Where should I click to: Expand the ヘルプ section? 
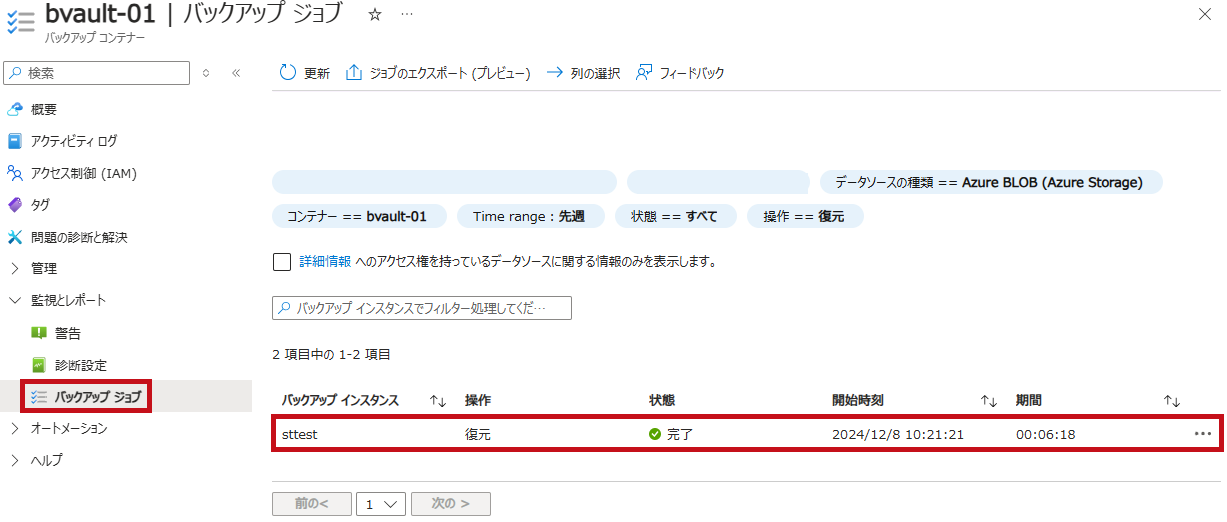14,461
